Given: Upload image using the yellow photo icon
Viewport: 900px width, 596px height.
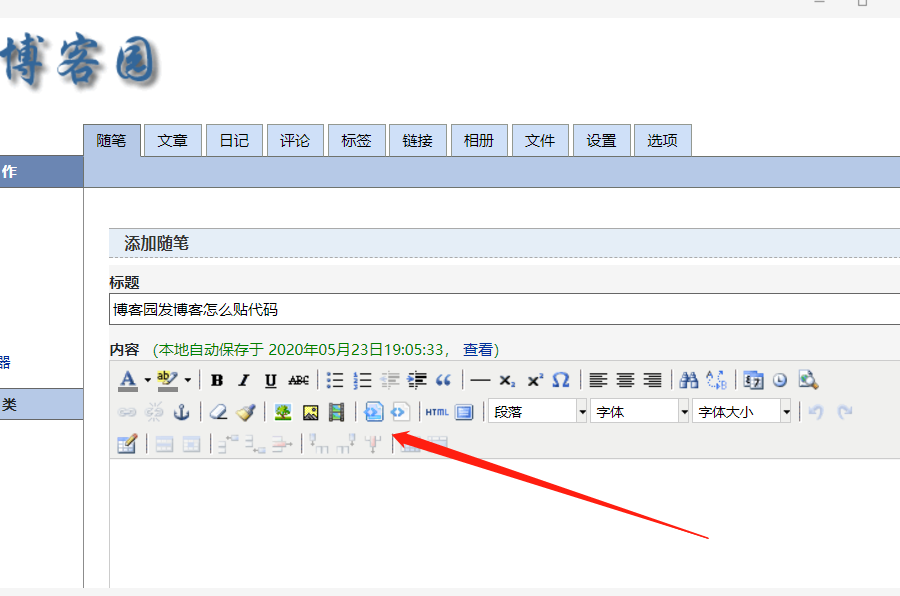Looking at the screenshot, I should tap(311, 412).
